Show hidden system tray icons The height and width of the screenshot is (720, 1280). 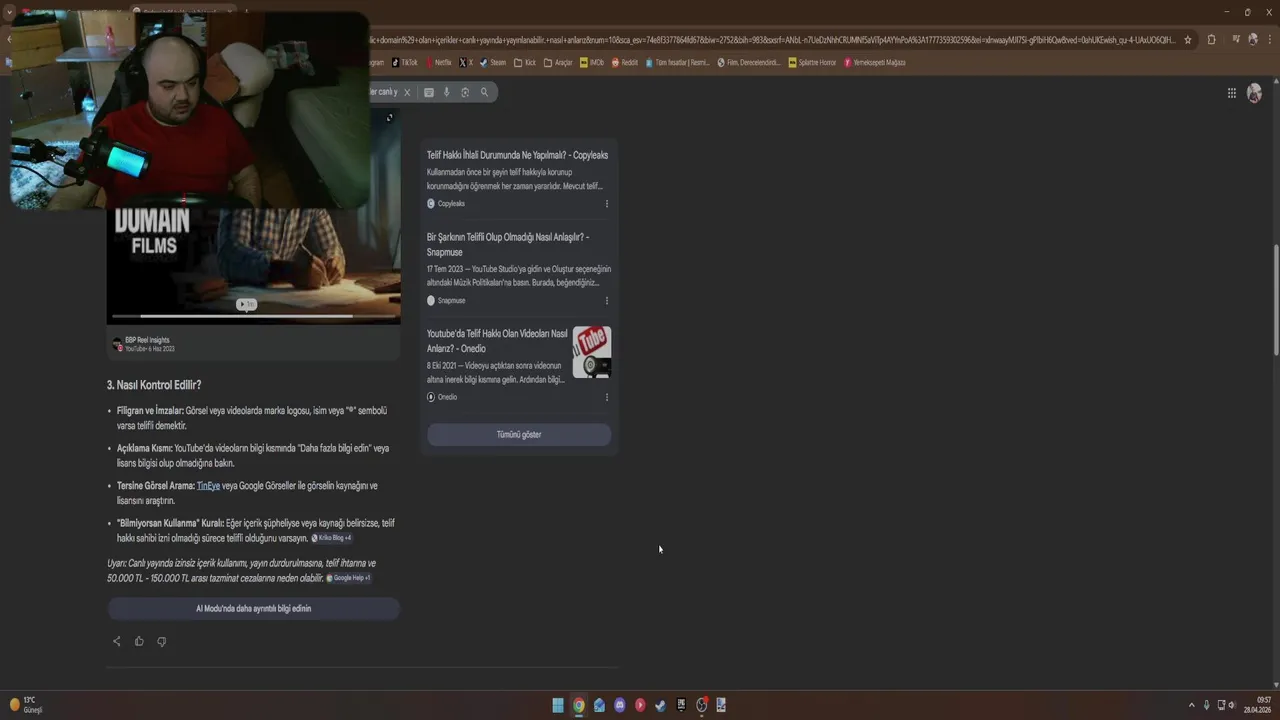tap(1191, 705)
